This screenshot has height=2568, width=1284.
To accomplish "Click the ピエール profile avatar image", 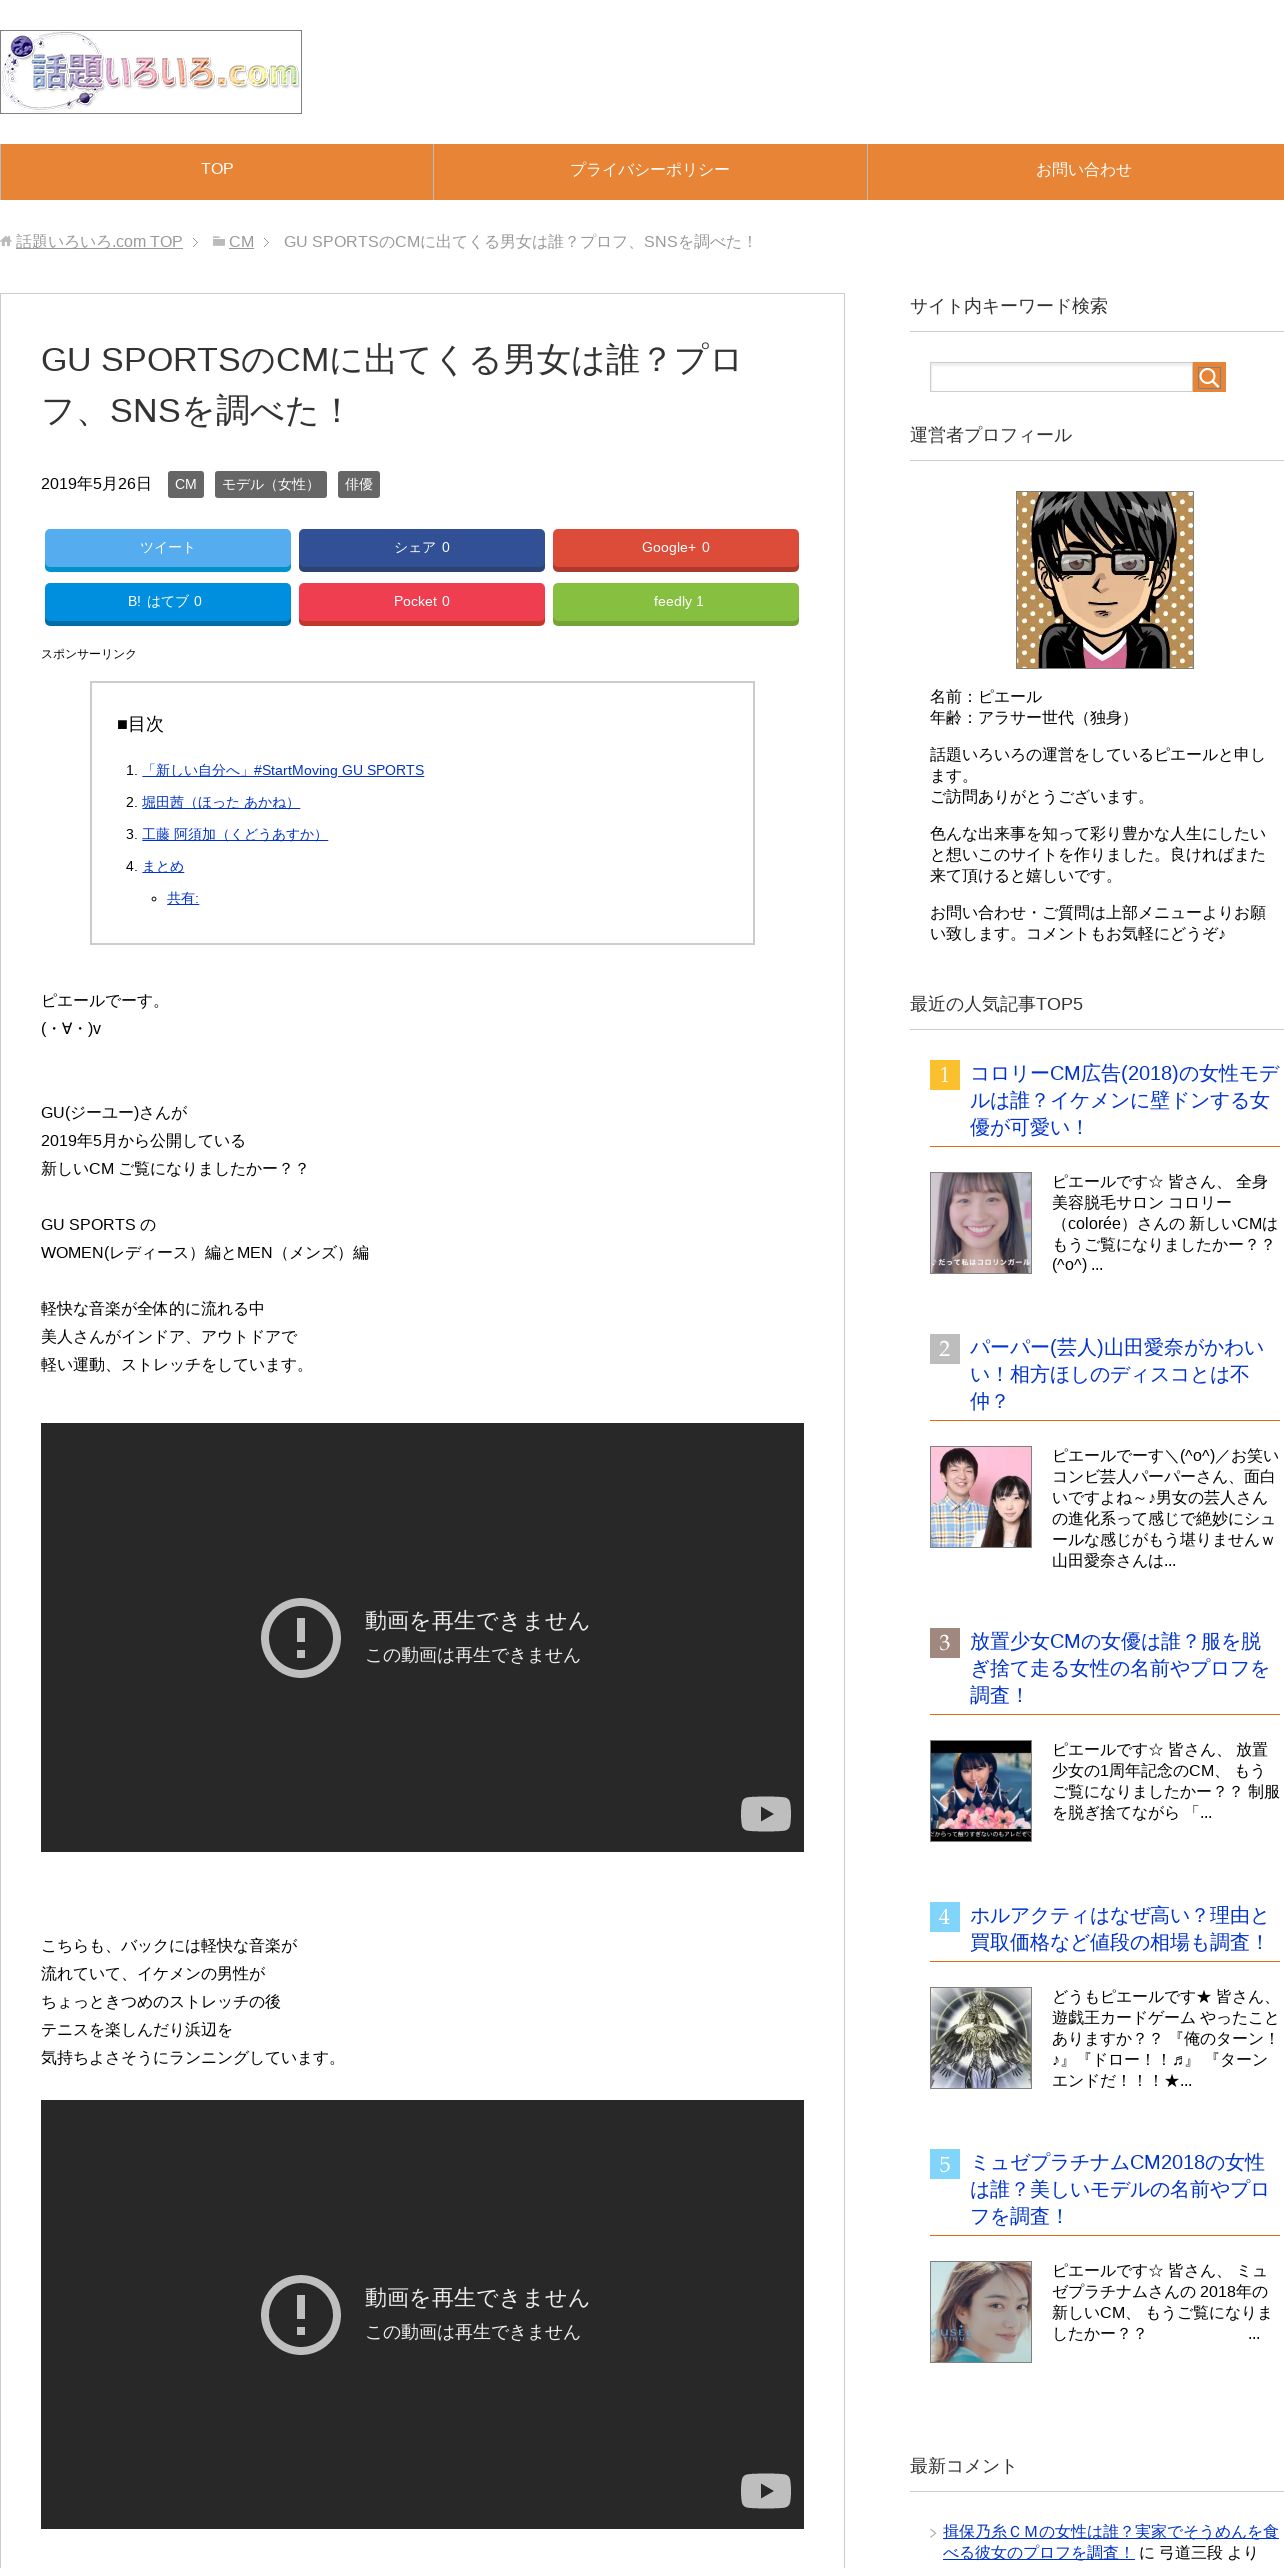I will 1105,580.
